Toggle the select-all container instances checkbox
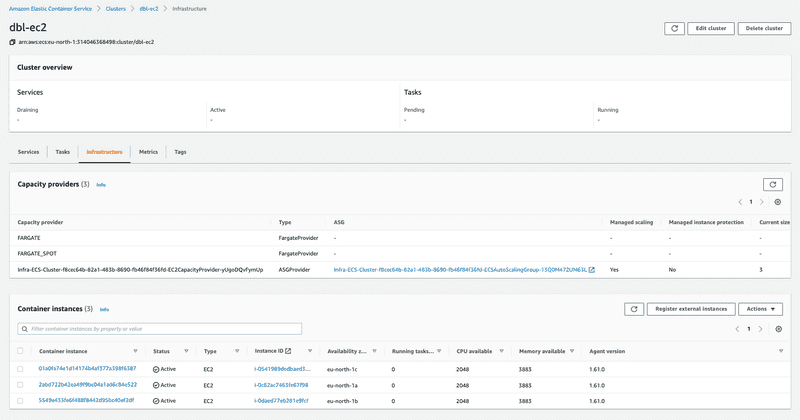The width and height of the screenshot is (800, 420). [x=20, y=351]
